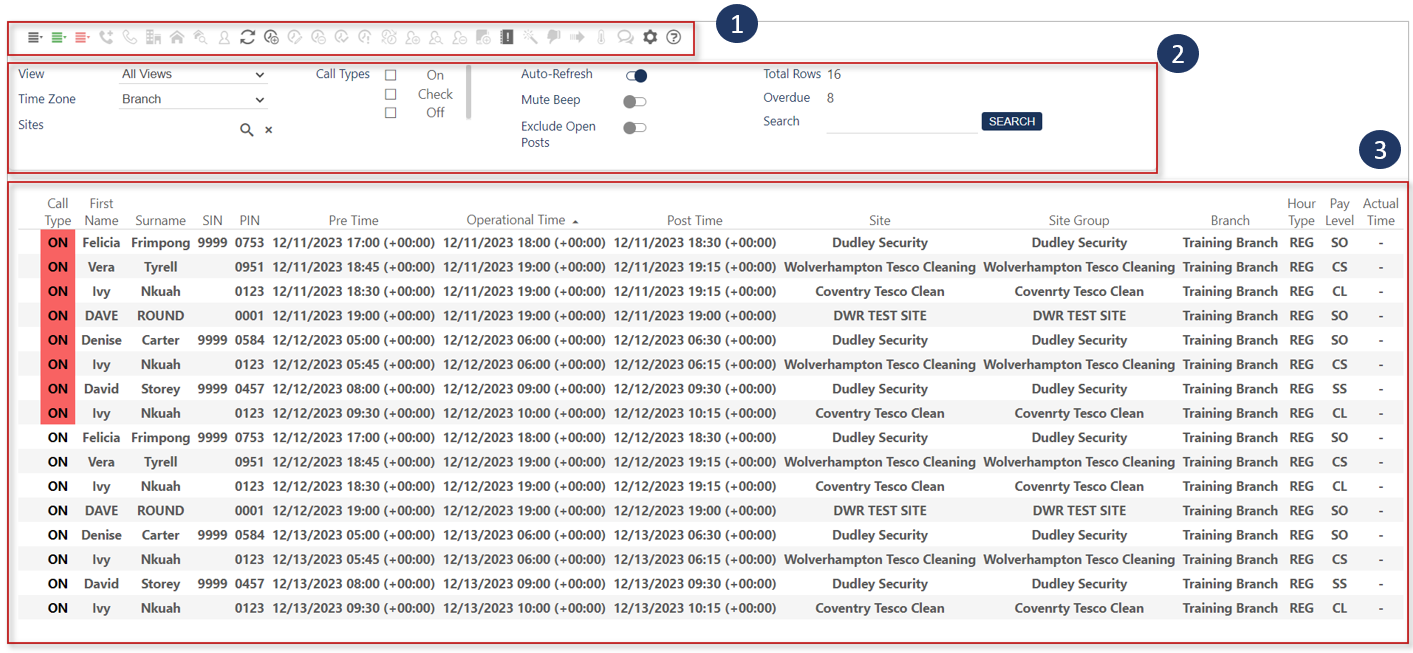This screenshot has height=653, width=1413.
Task: Sort by First Name column header
Action: point(101,212)
